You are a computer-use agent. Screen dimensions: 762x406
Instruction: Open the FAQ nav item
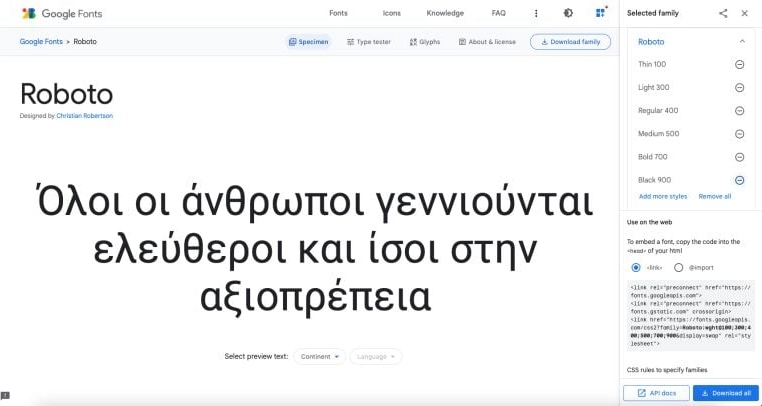pos(499,13)
